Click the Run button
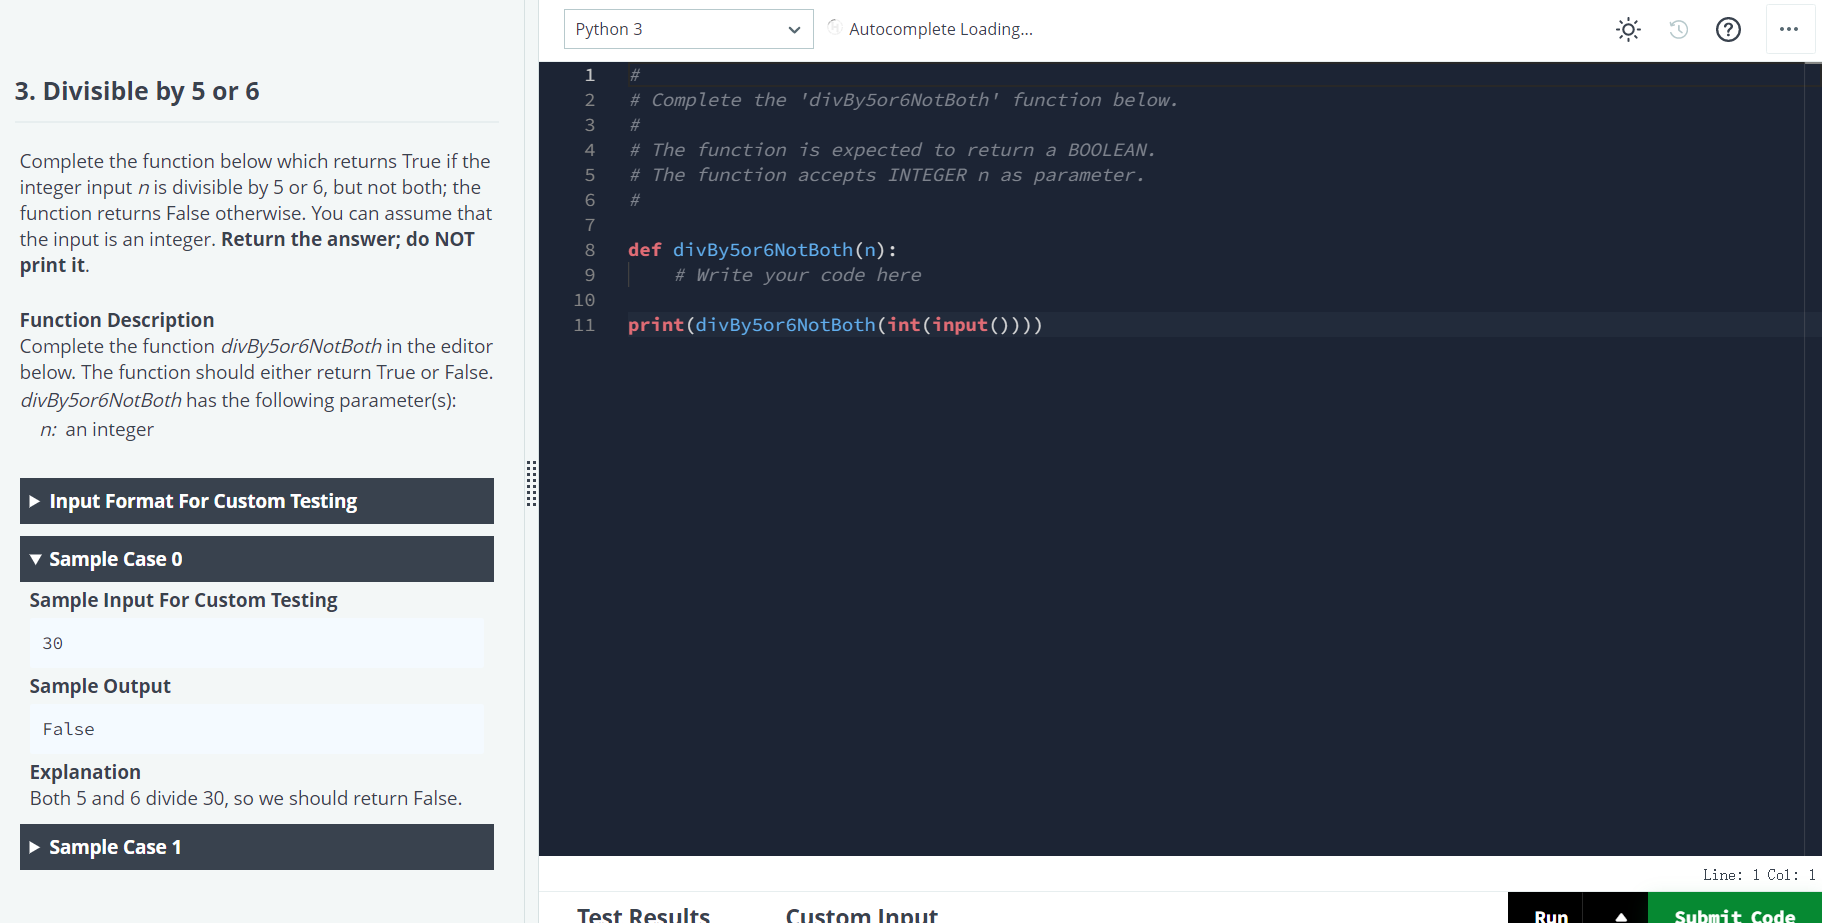This screenshot has height=923, width=1822. [x=1549, y=914]
